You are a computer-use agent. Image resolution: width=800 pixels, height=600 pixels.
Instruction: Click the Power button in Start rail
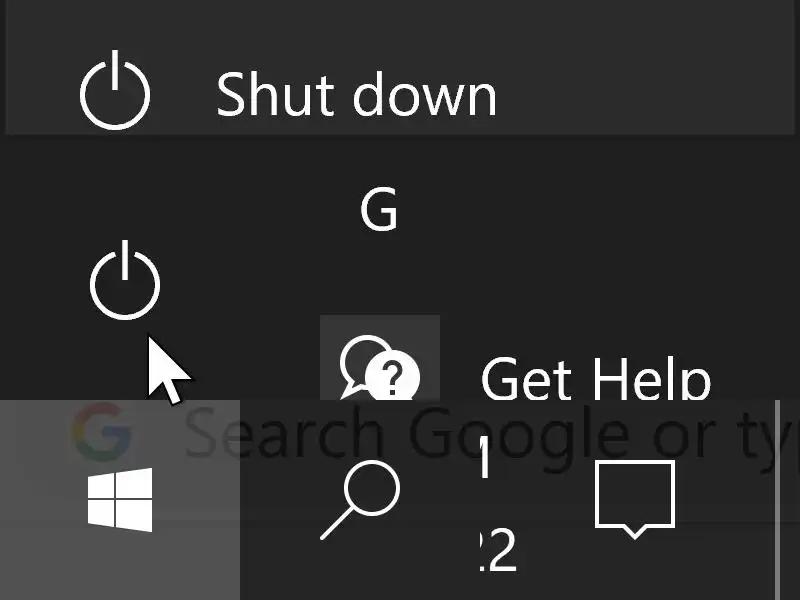pos(125,280)
